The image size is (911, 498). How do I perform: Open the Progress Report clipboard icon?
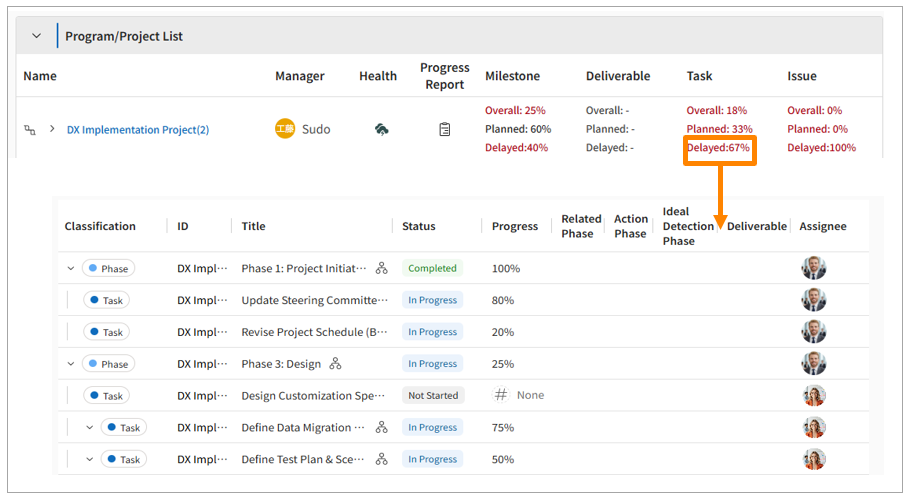(445, 129)
